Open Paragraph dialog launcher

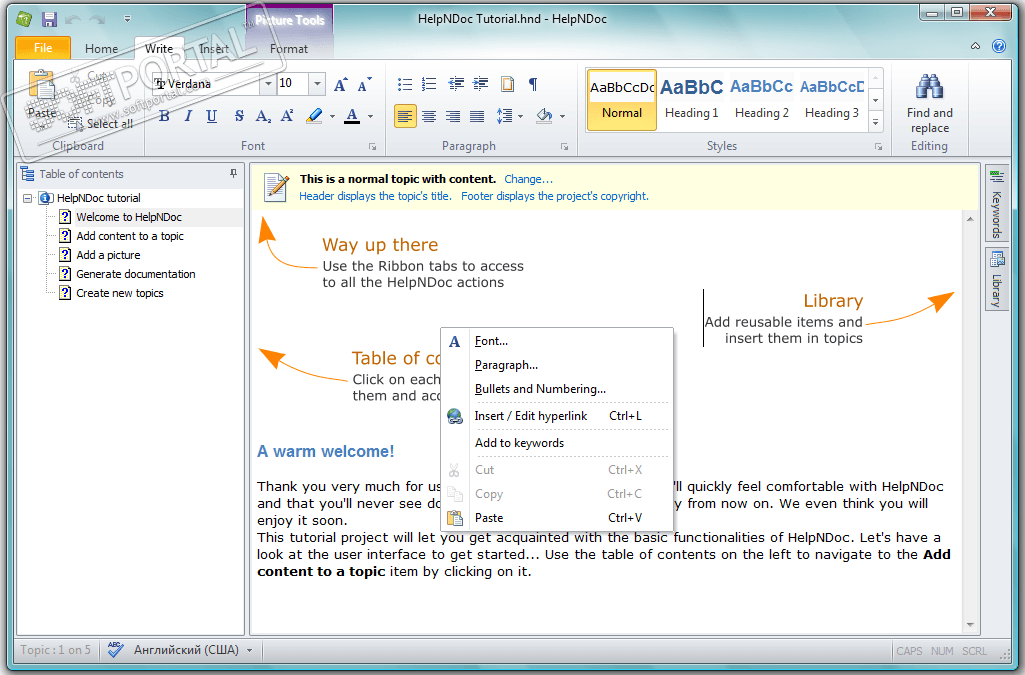[x=564, y=147]
